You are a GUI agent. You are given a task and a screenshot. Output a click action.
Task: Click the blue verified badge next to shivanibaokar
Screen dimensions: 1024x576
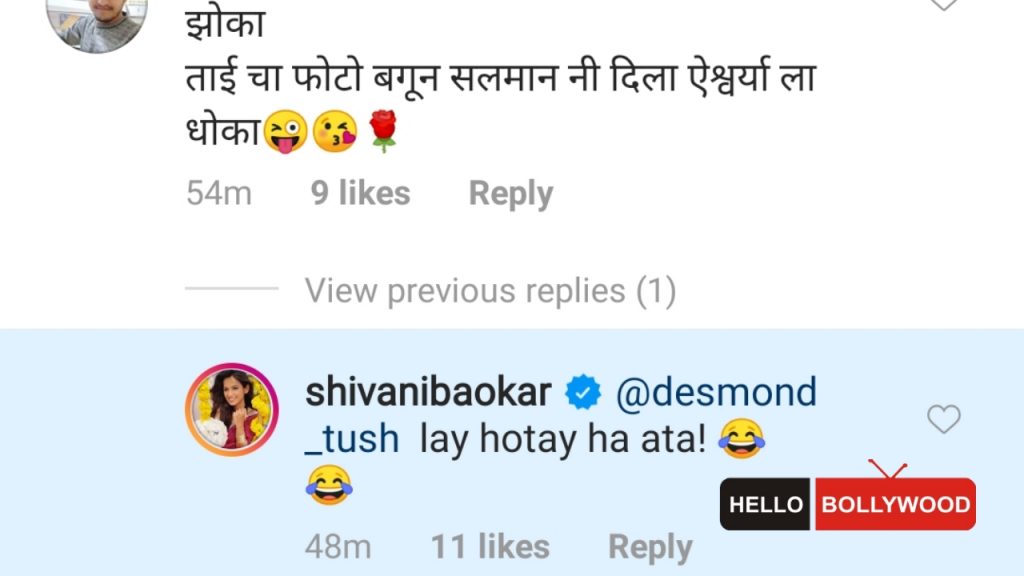point(583,392)
